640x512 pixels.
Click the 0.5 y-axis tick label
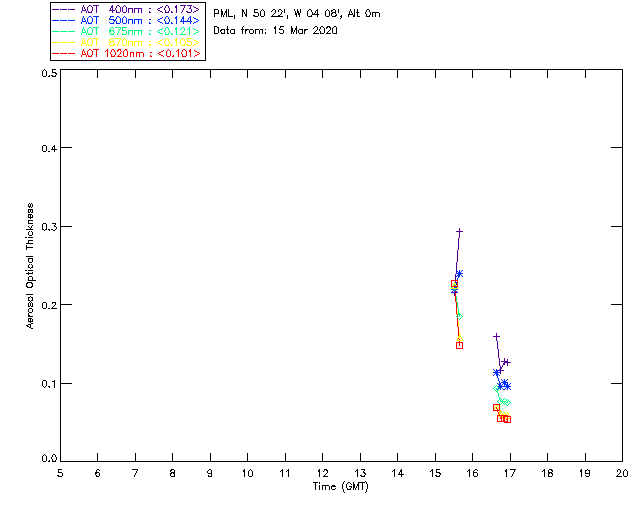[x=49, y=73]
